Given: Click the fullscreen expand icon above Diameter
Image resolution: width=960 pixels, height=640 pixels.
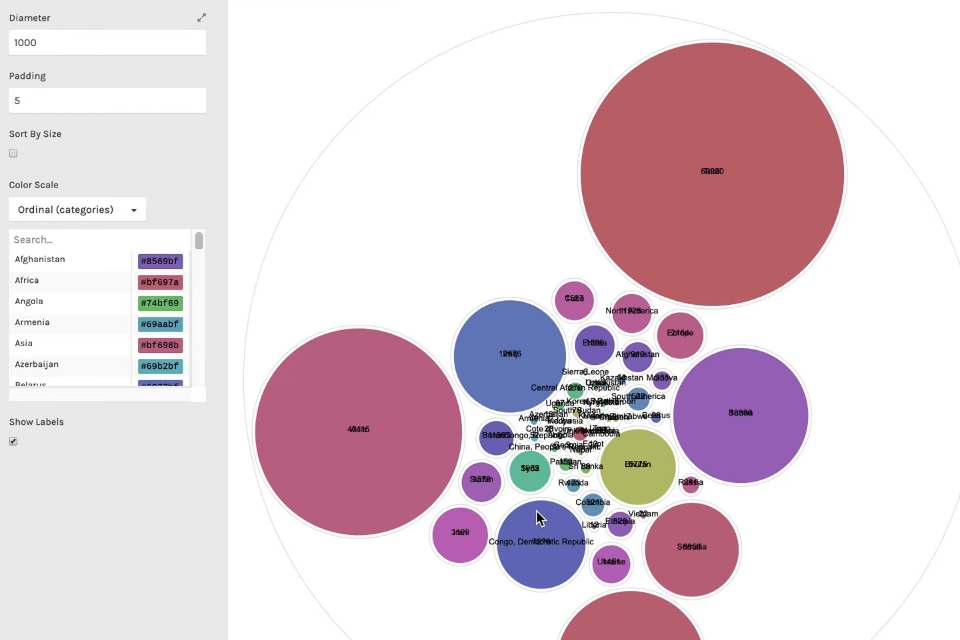Looking at the screenshot, I should point(201,17).
